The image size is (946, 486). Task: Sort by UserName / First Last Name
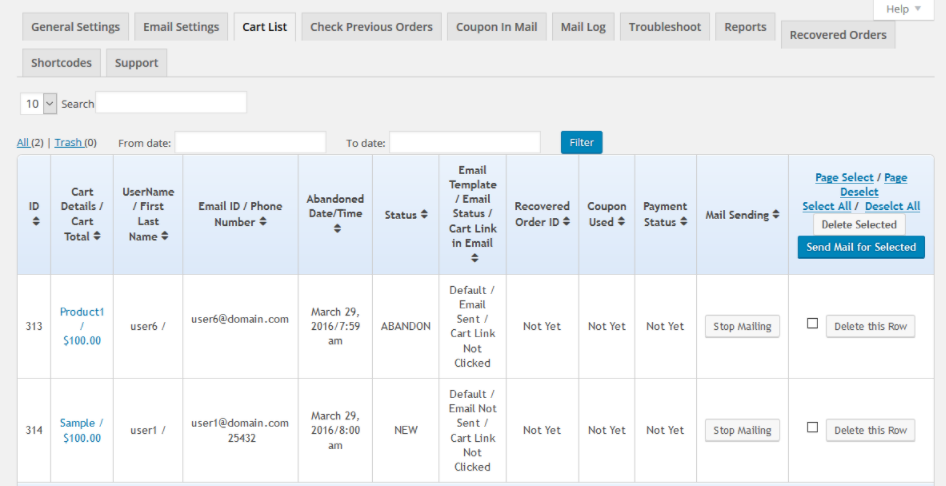pos(165,236)
